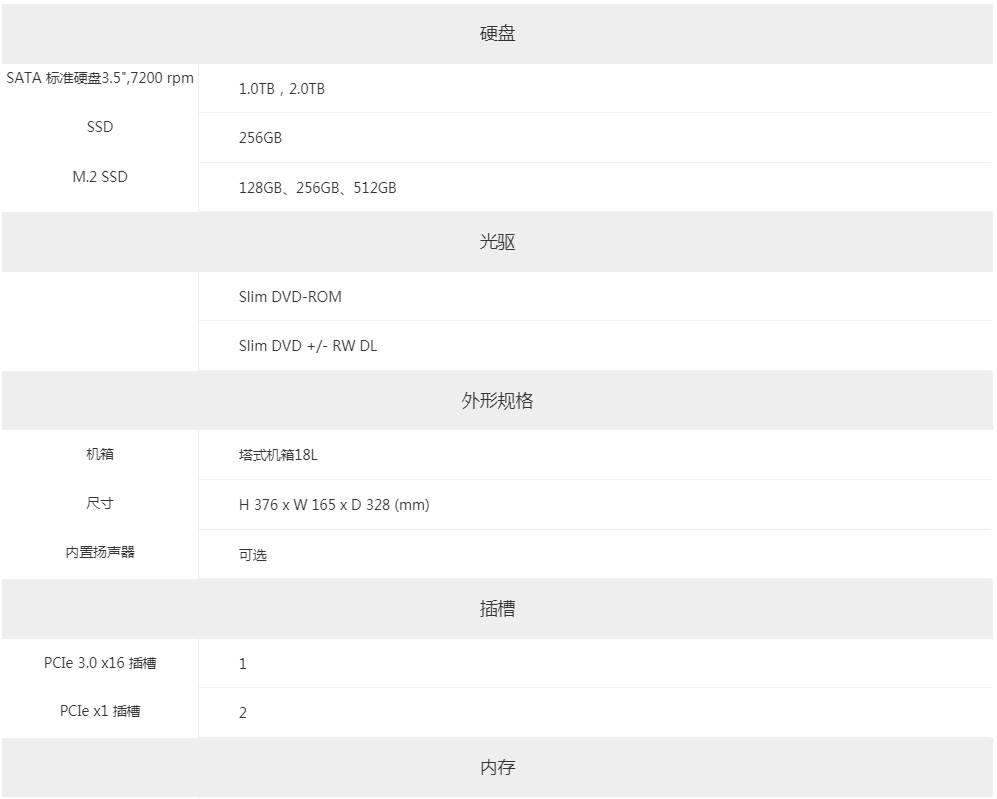Viewport: 997px width, 799px height.
Task: Click the 光驱 section header
Action: 497,242
